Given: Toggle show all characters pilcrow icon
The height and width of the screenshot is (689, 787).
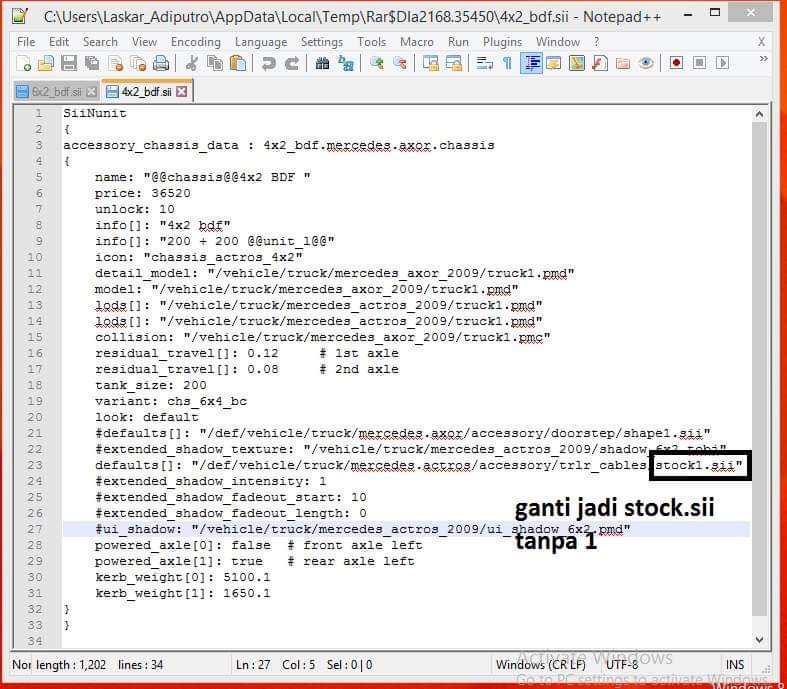Looking at the screenshot, I should tap(507, 63).
